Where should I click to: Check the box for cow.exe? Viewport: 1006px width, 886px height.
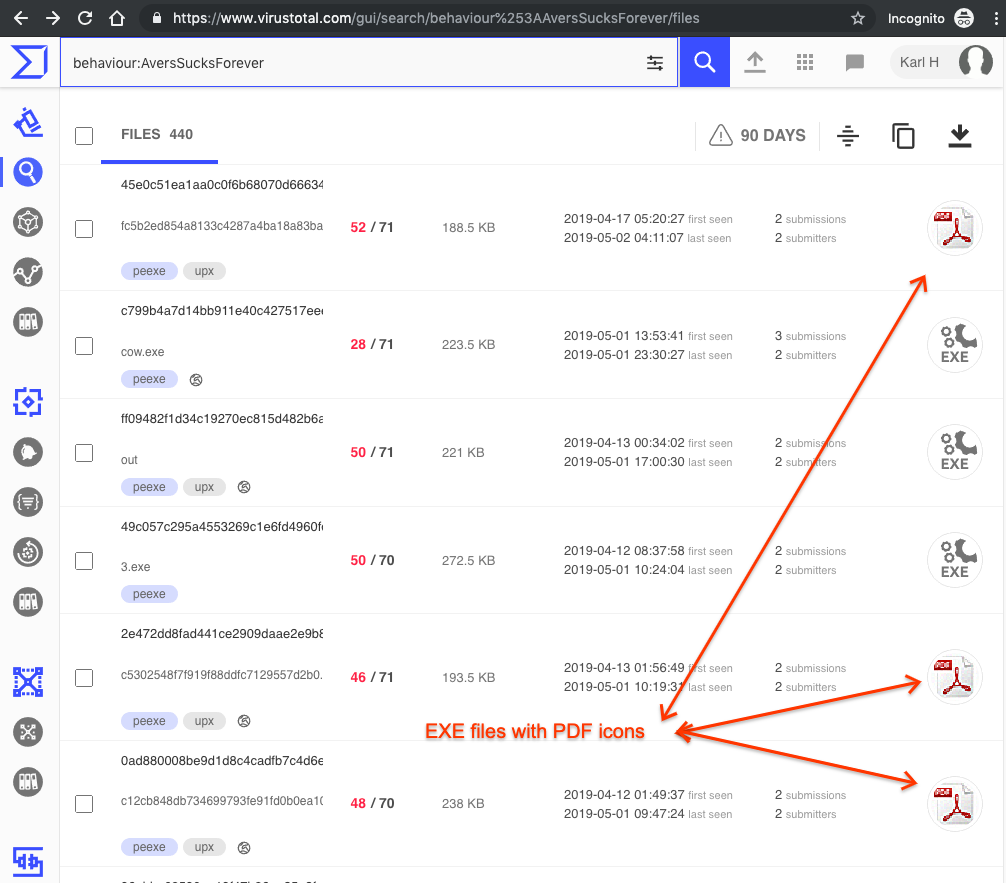[84, 346]
